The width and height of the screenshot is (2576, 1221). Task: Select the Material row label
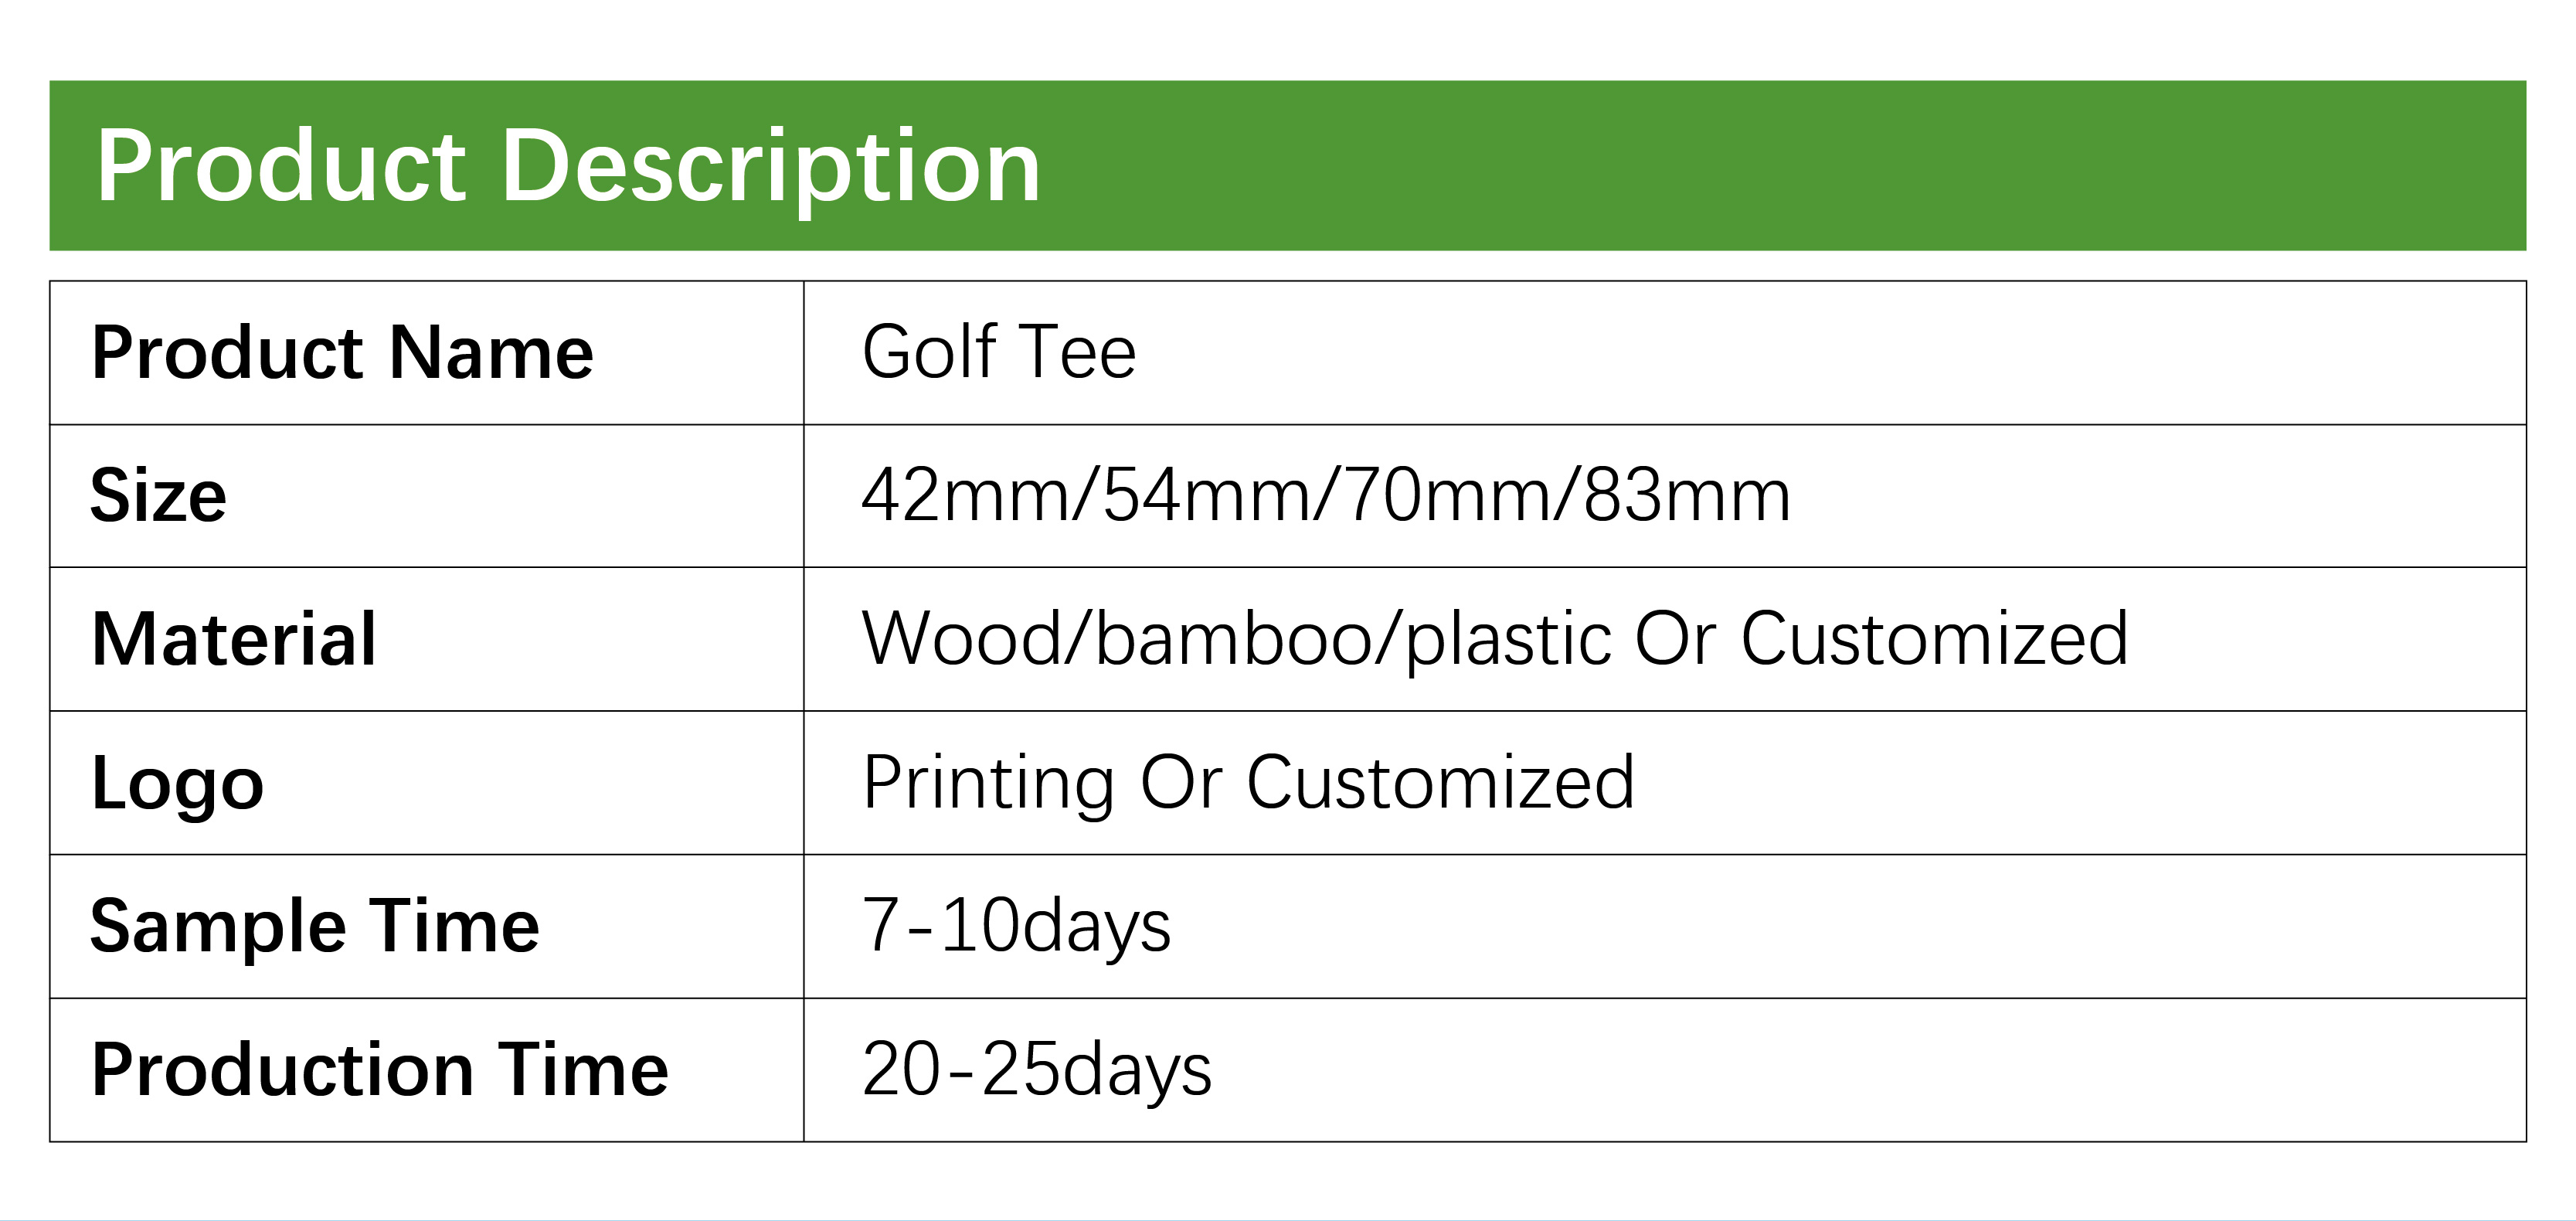[x=234, y=639]
